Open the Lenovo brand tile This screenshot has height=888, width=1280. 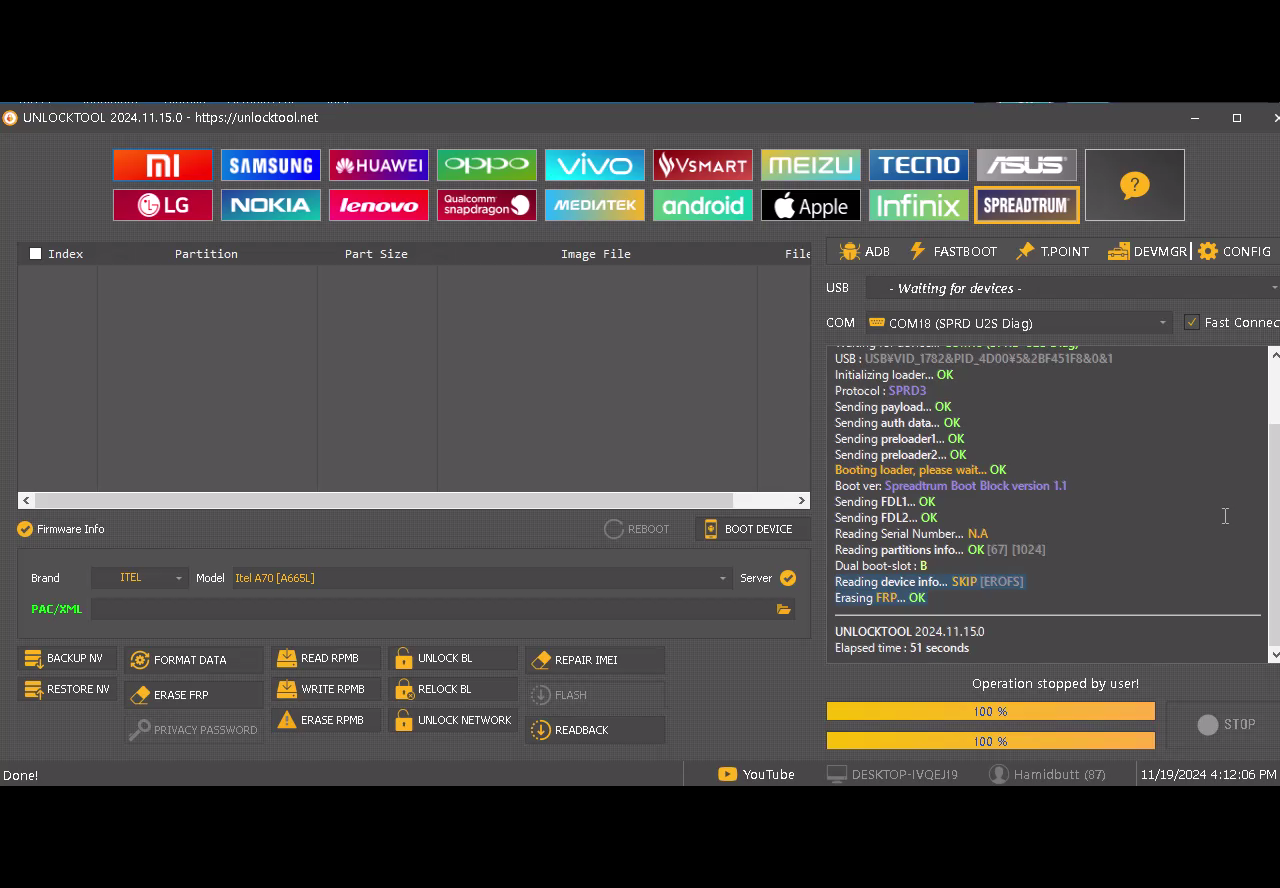pos(378,205)
